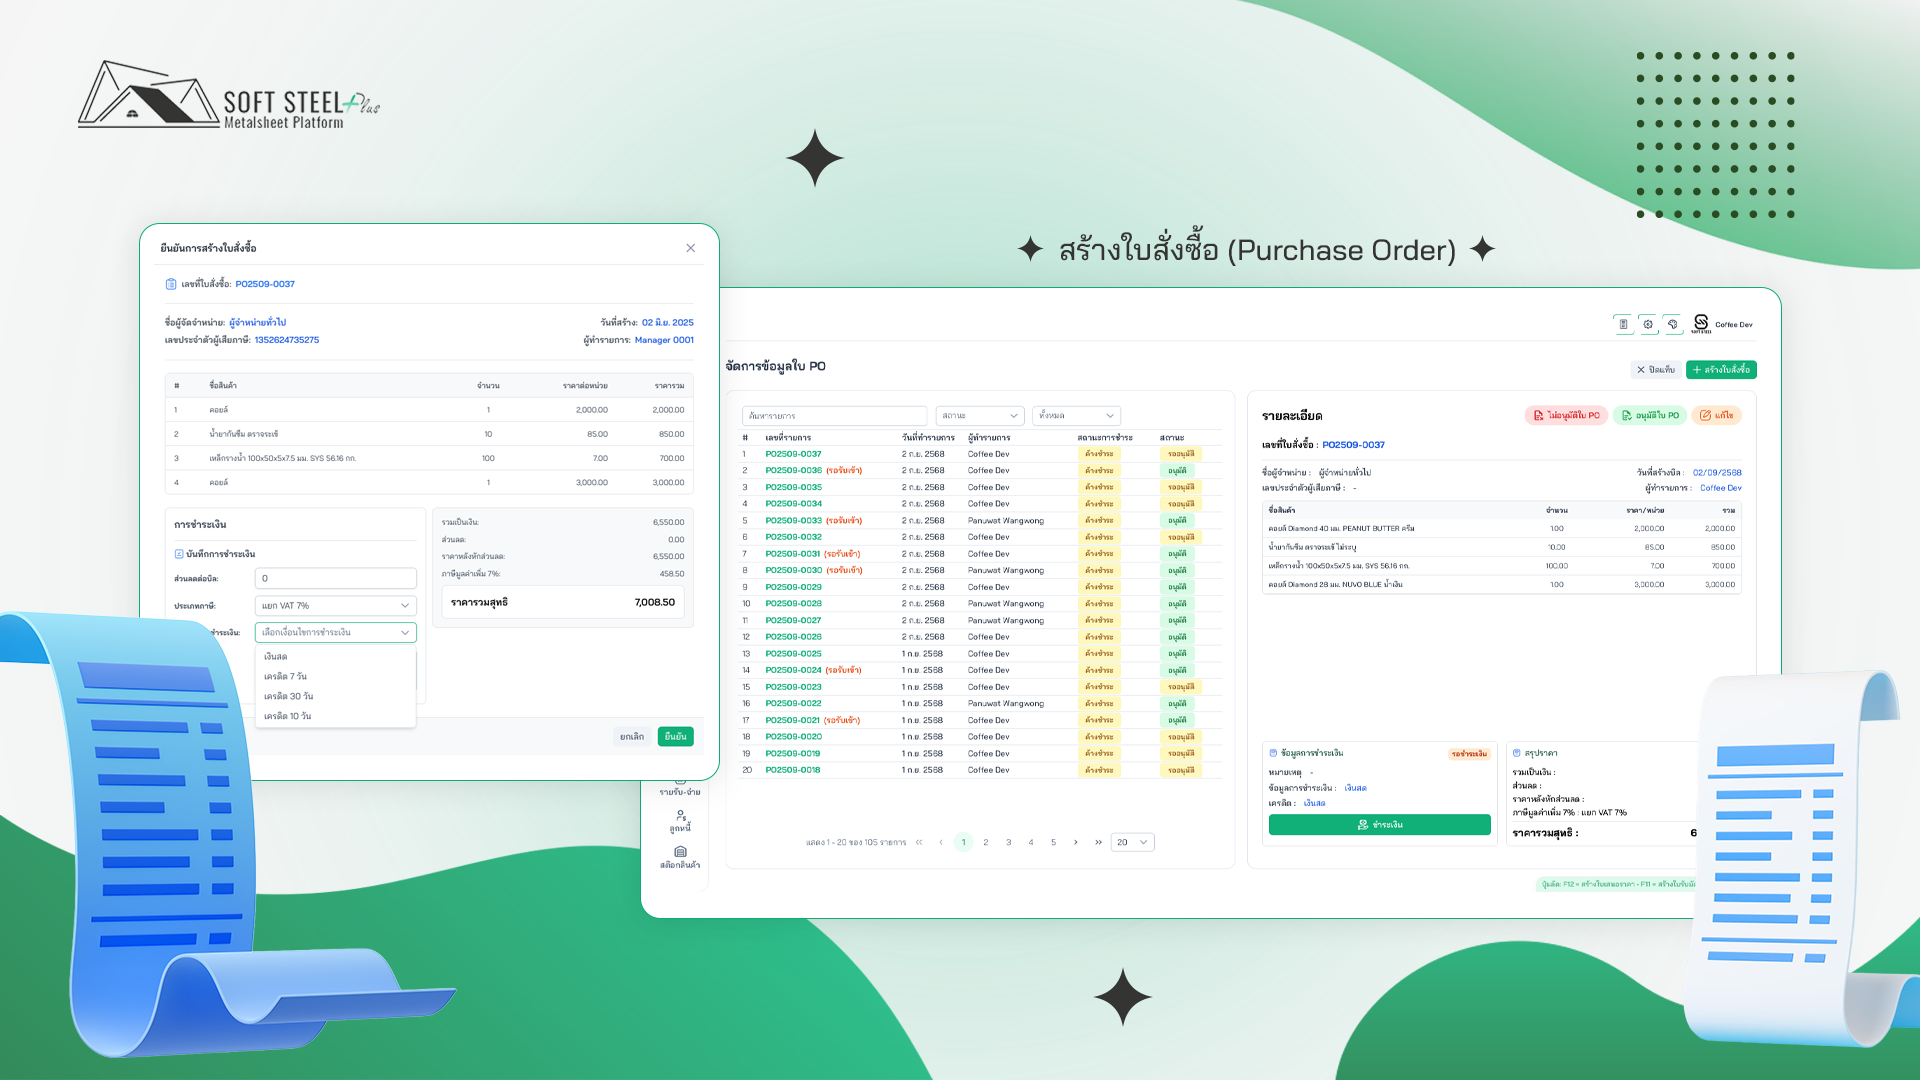Click the ส่วนลดต่อบิล discount input field
This screenshot has height=1080, width=1920.
335,579
